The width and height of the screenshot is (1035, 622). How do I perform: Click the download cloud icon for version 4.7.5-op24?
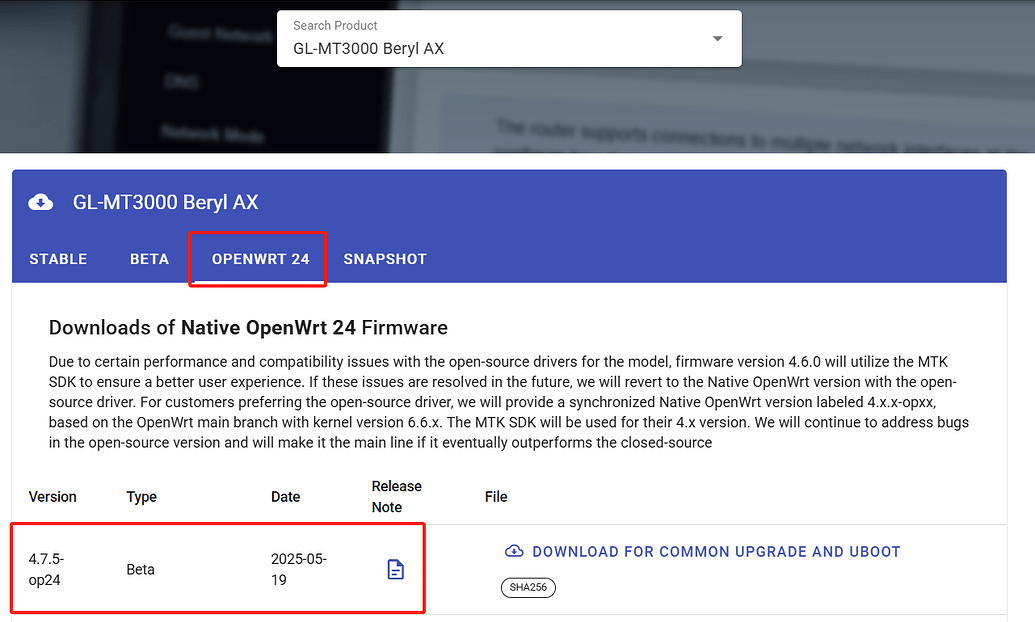[x=514, y=550]
